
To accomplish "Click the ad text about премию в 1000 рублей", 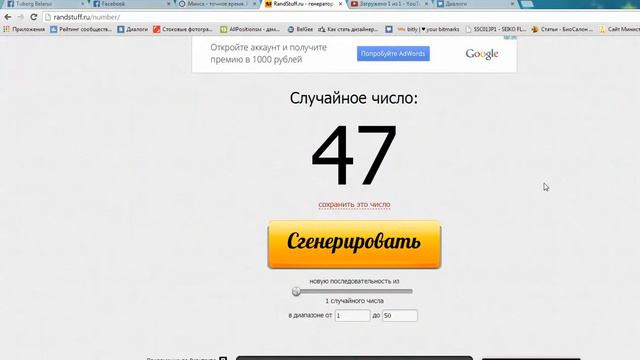I will 268,53.
